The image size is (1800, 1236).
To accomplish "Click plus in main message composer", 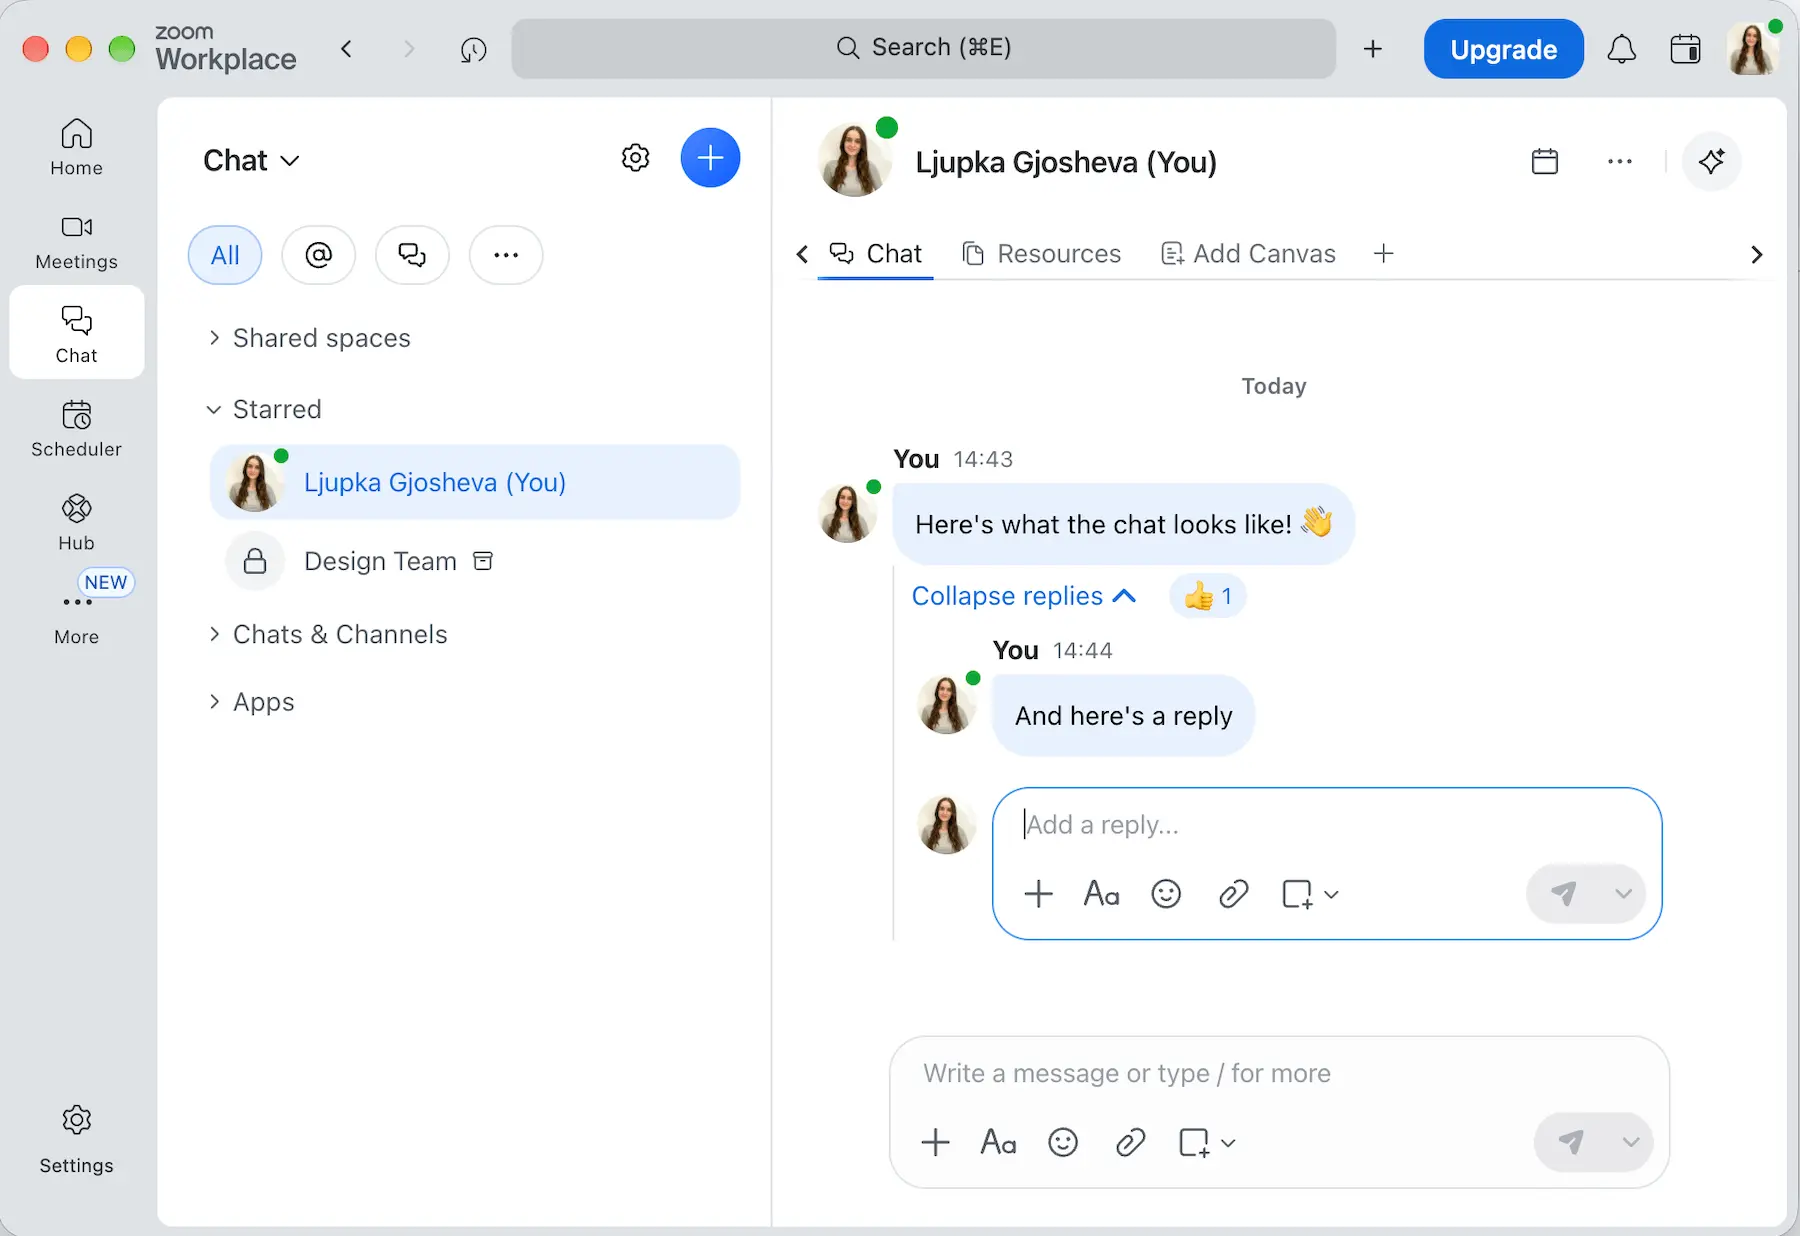I will tap(935, 1142).
